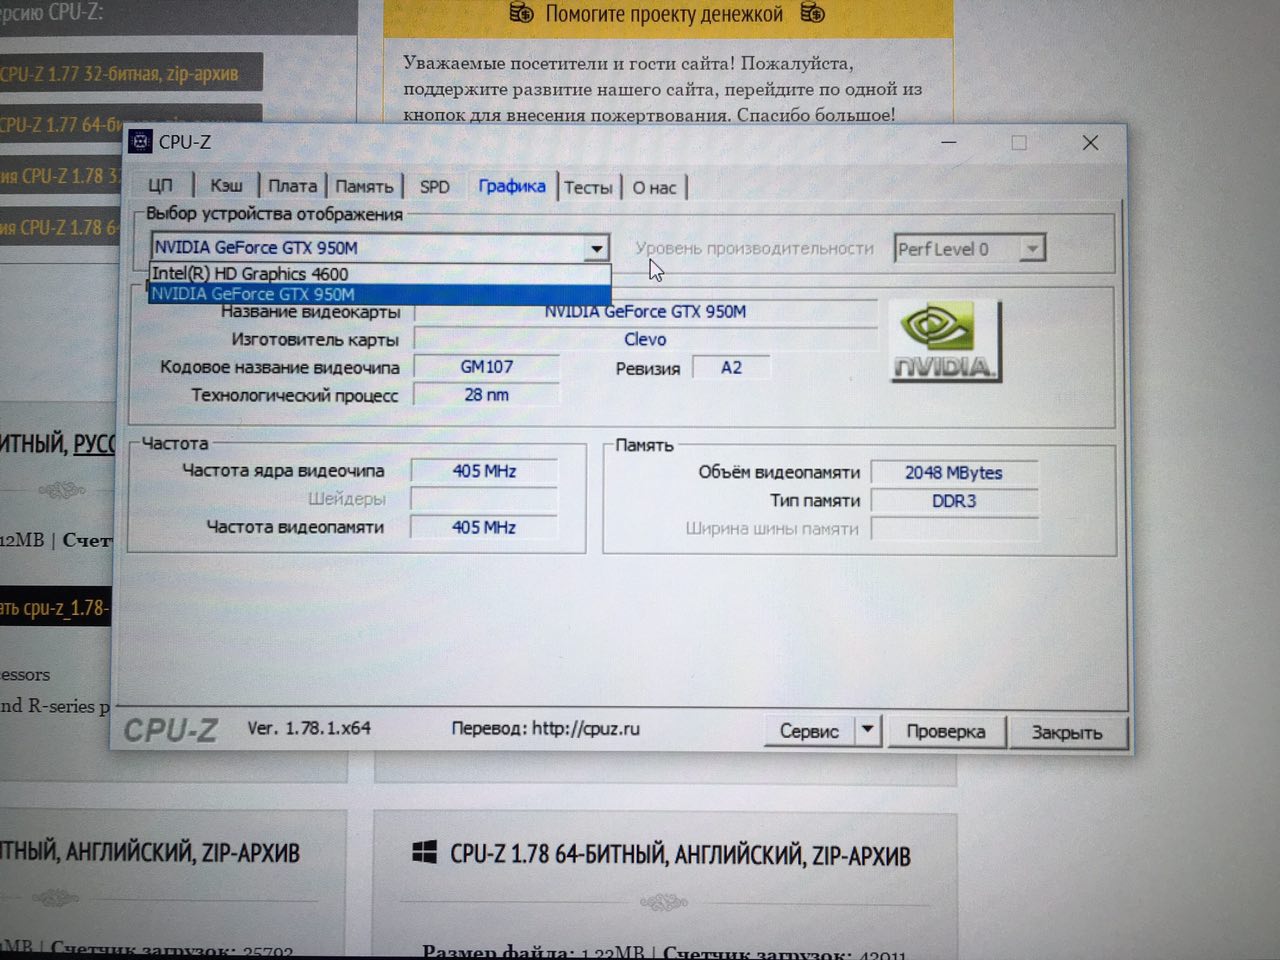The height and width of the screenshot is (960, 1280).
Task: Click the Windows logo beside CPU-Z 1.78 64-bit heading
Action: tap(425, 852)
